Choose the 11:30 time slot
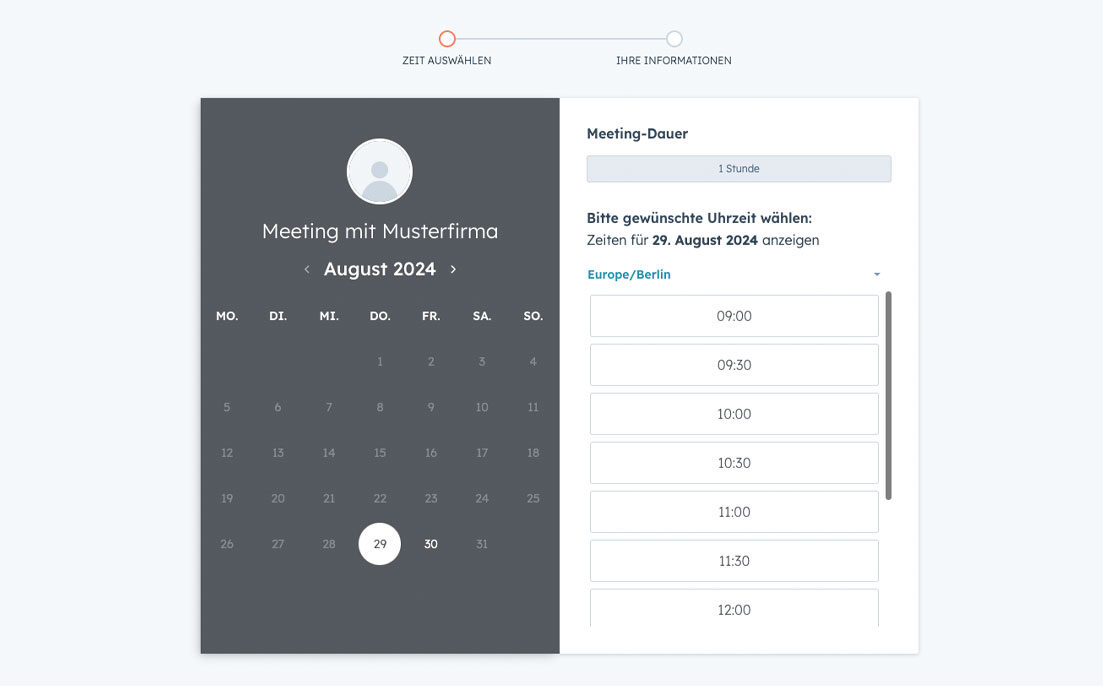 click(734, 561)
